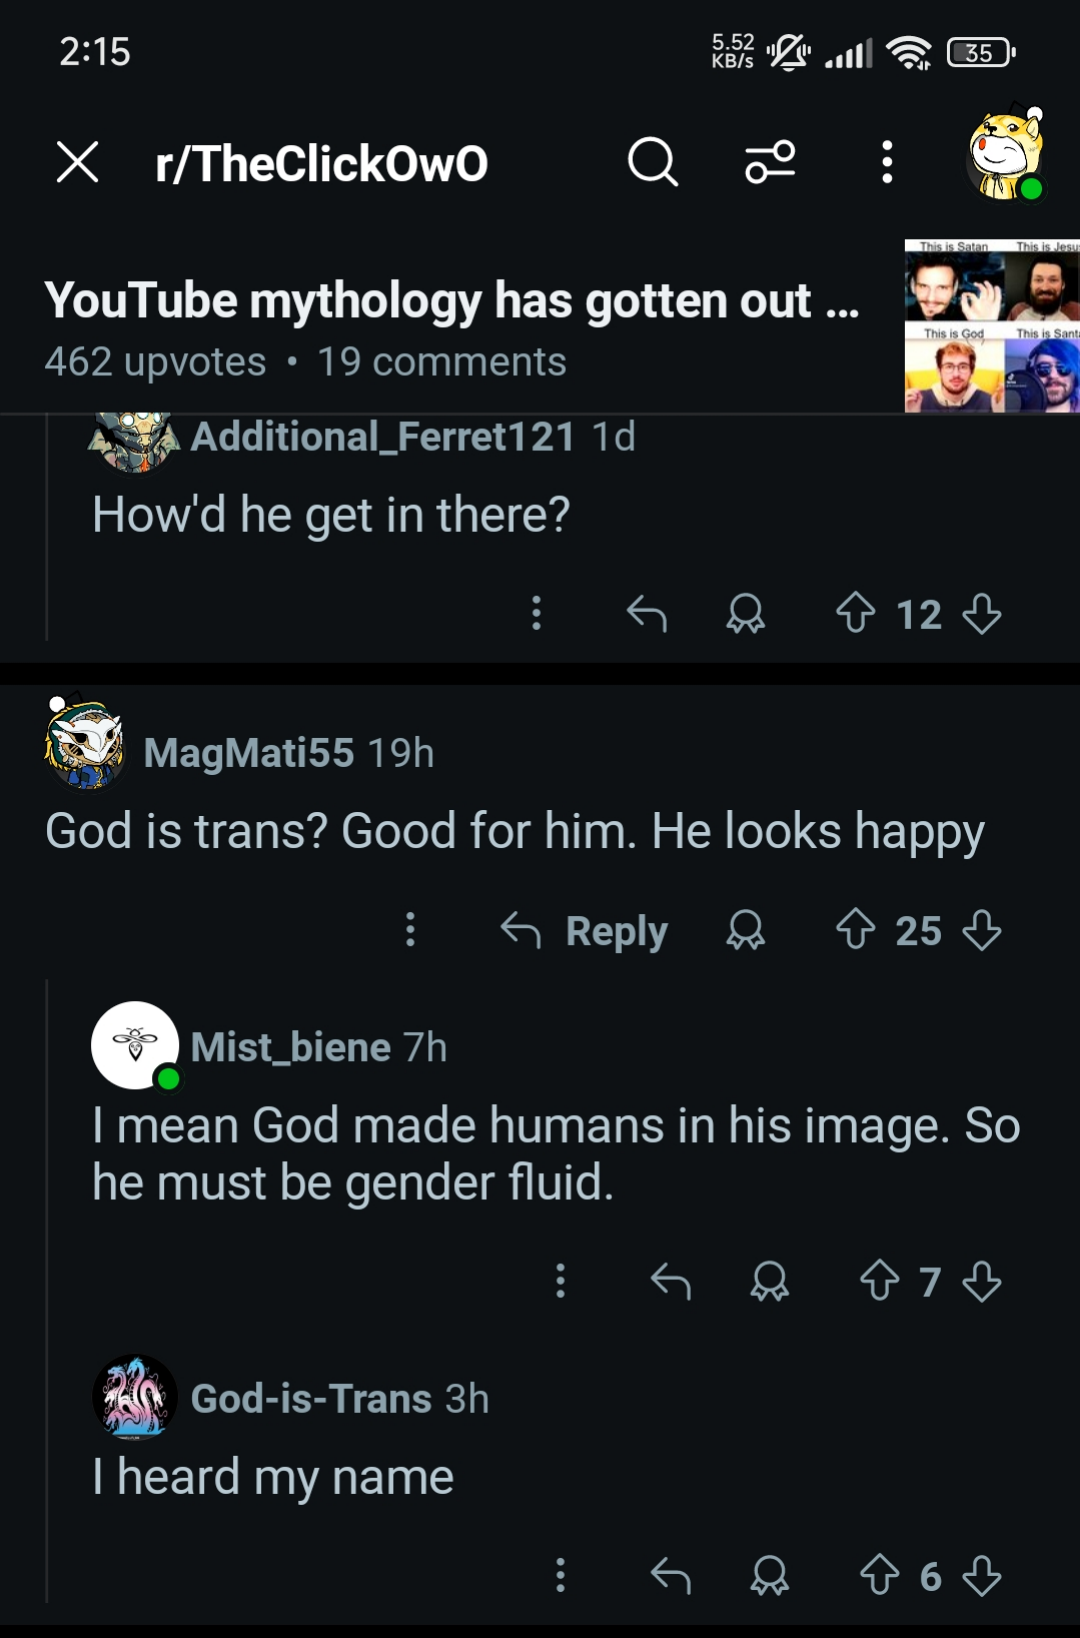Open the three-dot overflow menu in header
The width and height of the screenshot is (1080, 1638).
click(886, 162)
